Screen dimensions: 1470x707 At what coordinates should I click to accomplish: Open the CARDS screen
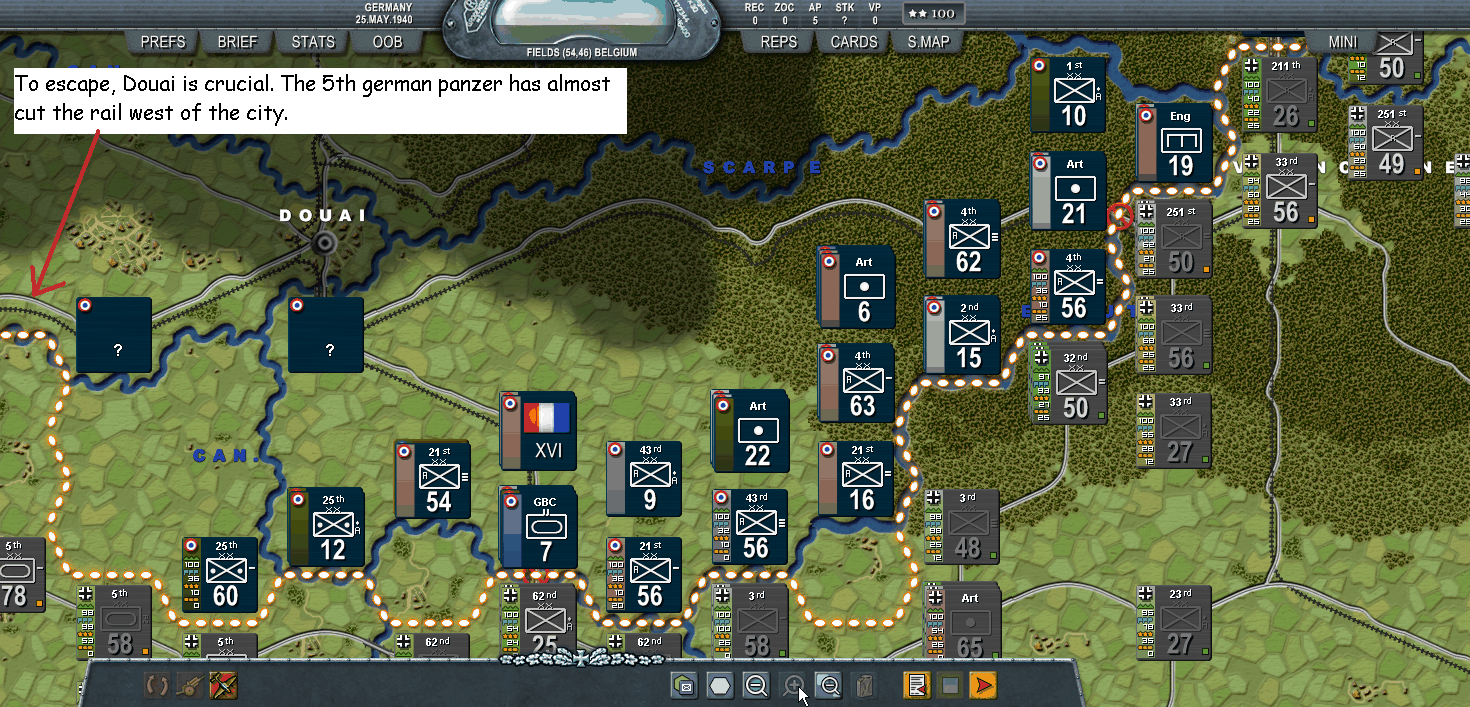pos(854,42)
